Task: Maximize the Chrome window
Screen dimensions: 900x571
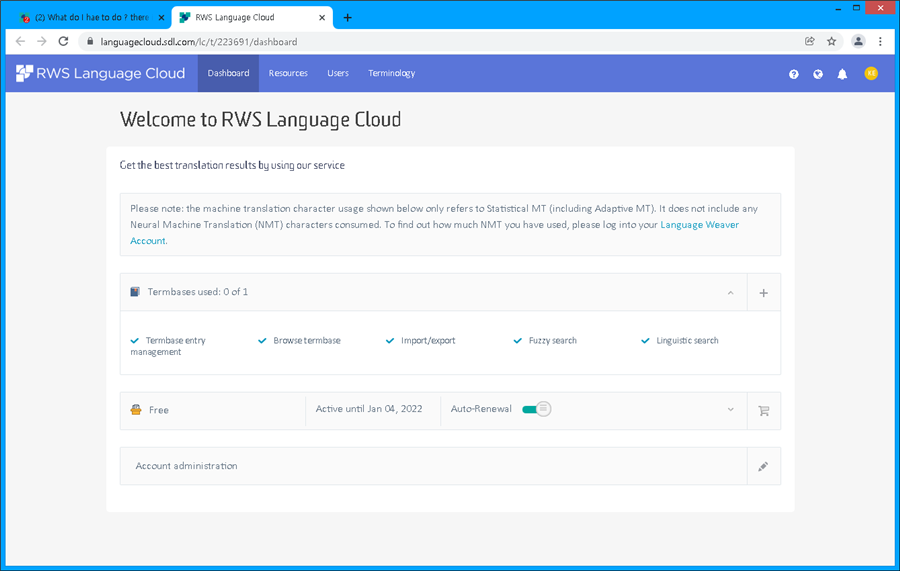Action: click(856, 8)
